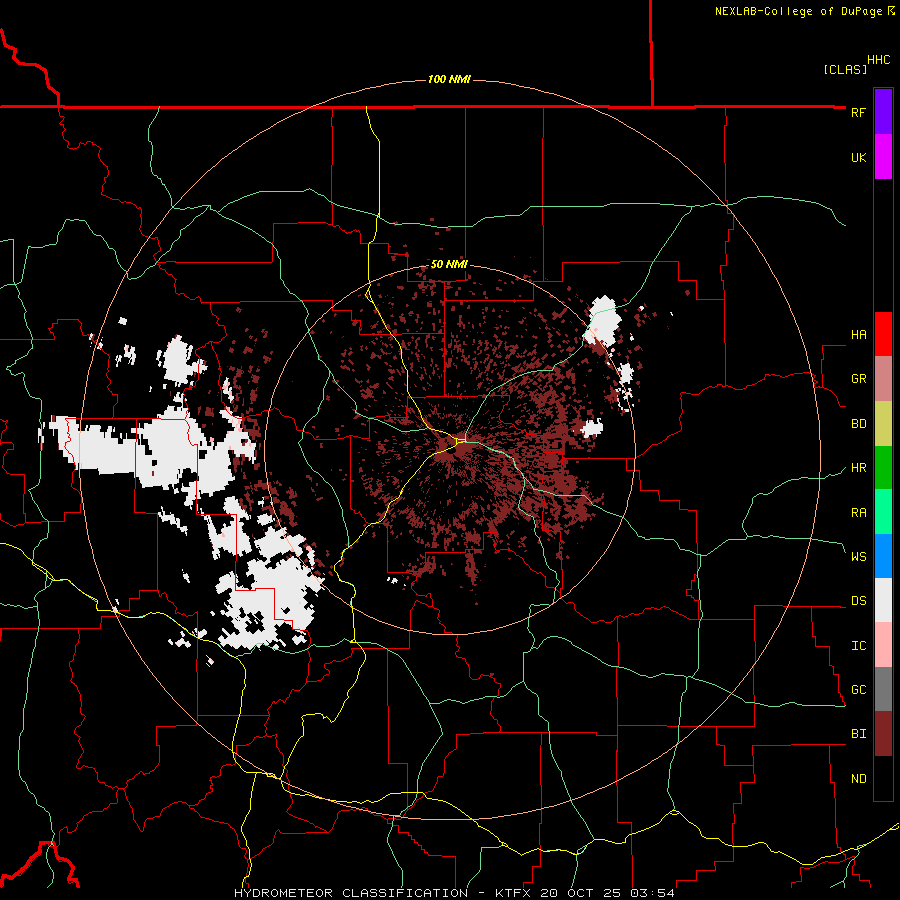Click the "50 NMI" range ring label
The image size is (900, 900).
tap(449, 265)
